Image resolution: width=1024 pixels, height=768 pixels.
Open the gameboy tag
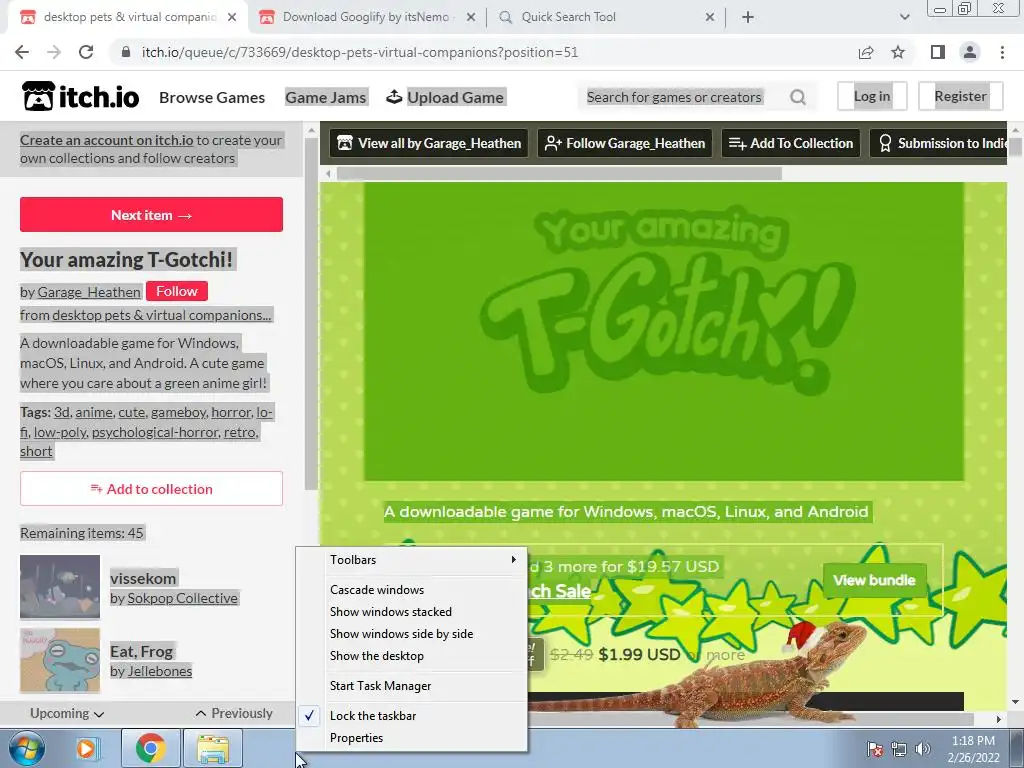click(178, 412)
